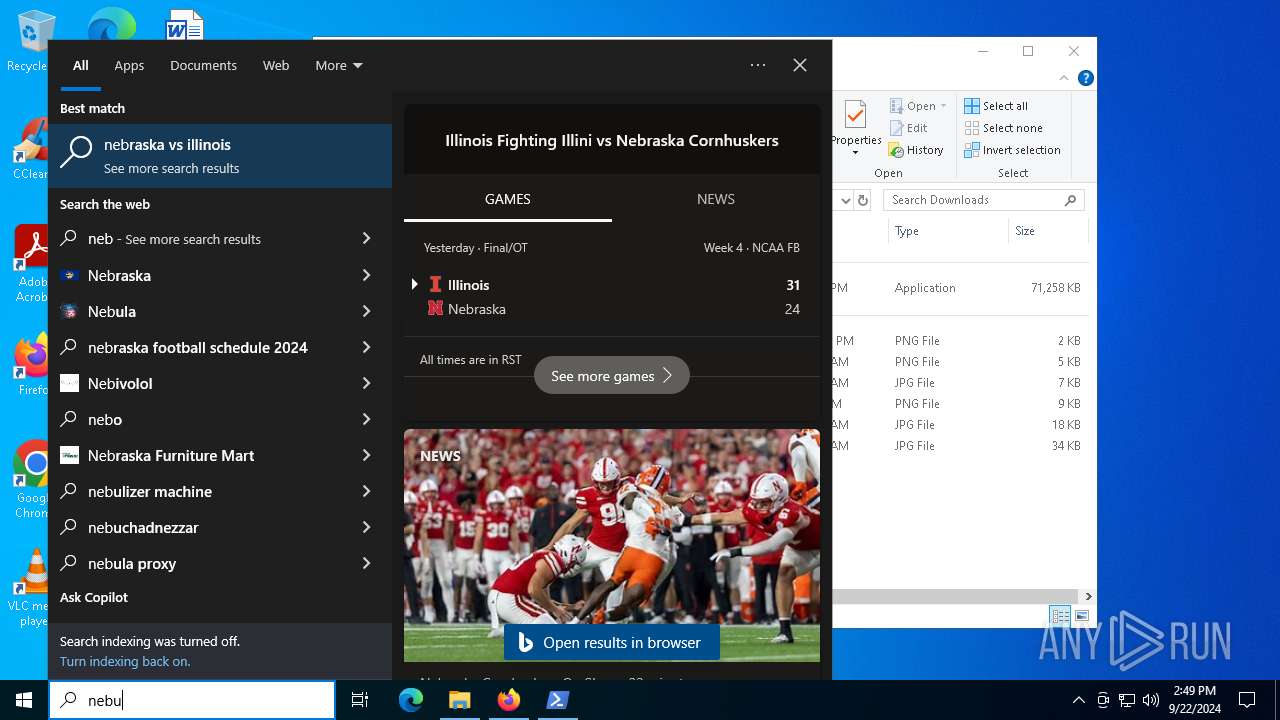The width and height of the screenshot is (1280, 720).
Task: Expand the Nebraska suggestion arrow
Action: pos(366,275)
